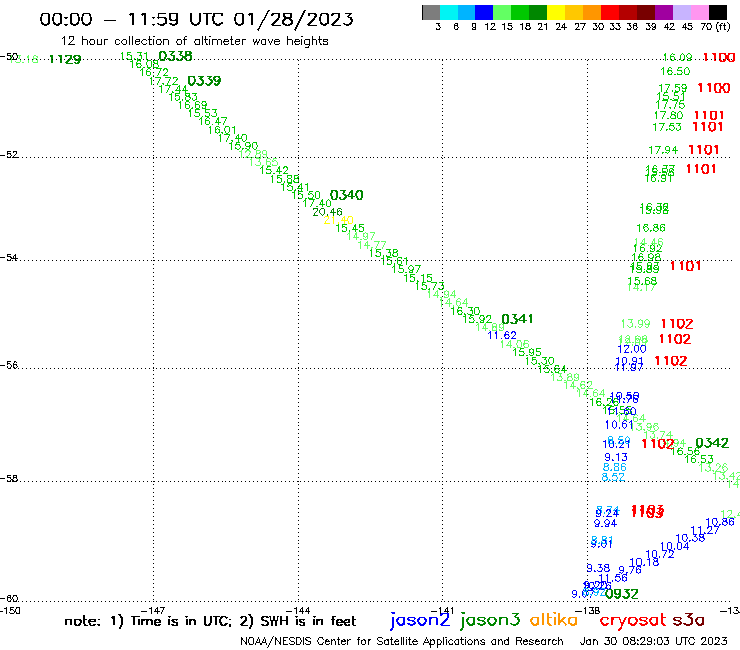Click the 'altika' satellite legend label
740x650 pixels.
554,619
